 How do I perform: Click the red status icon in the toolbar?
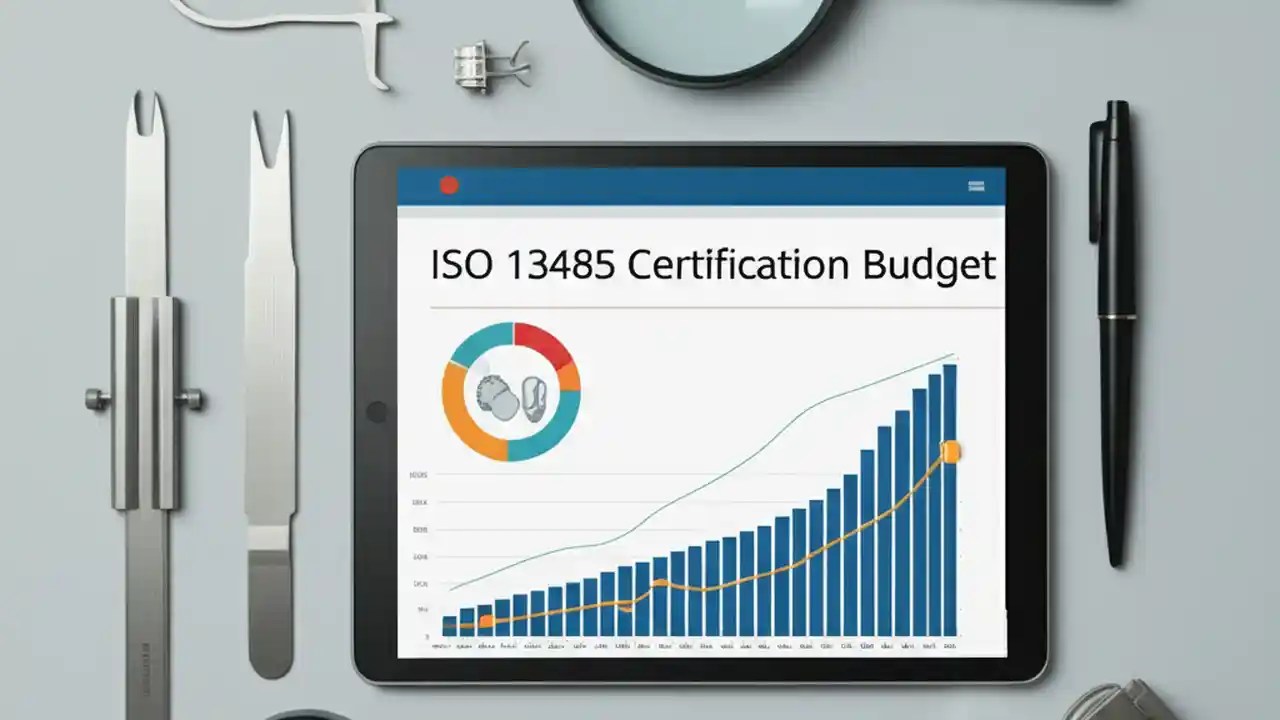coord(450,184)
